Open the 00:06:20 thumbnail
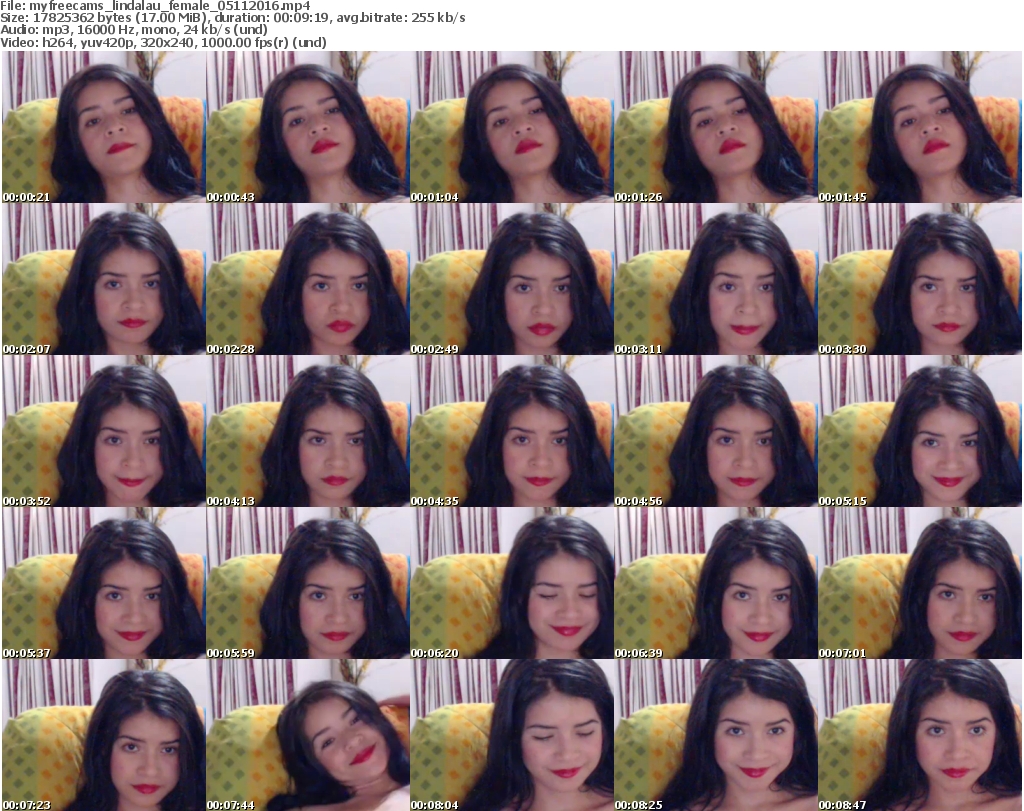 (511, 585)
